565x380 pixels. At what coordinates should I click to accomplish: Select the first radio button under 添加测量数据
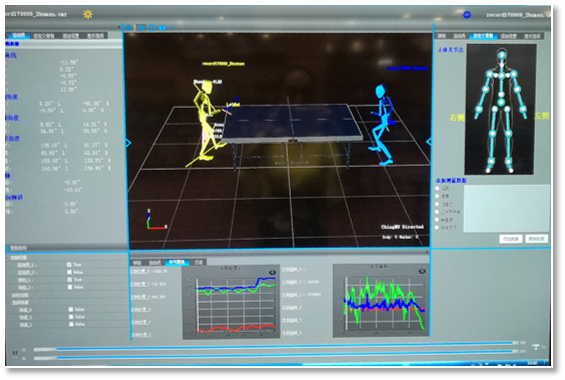[437, 188]
